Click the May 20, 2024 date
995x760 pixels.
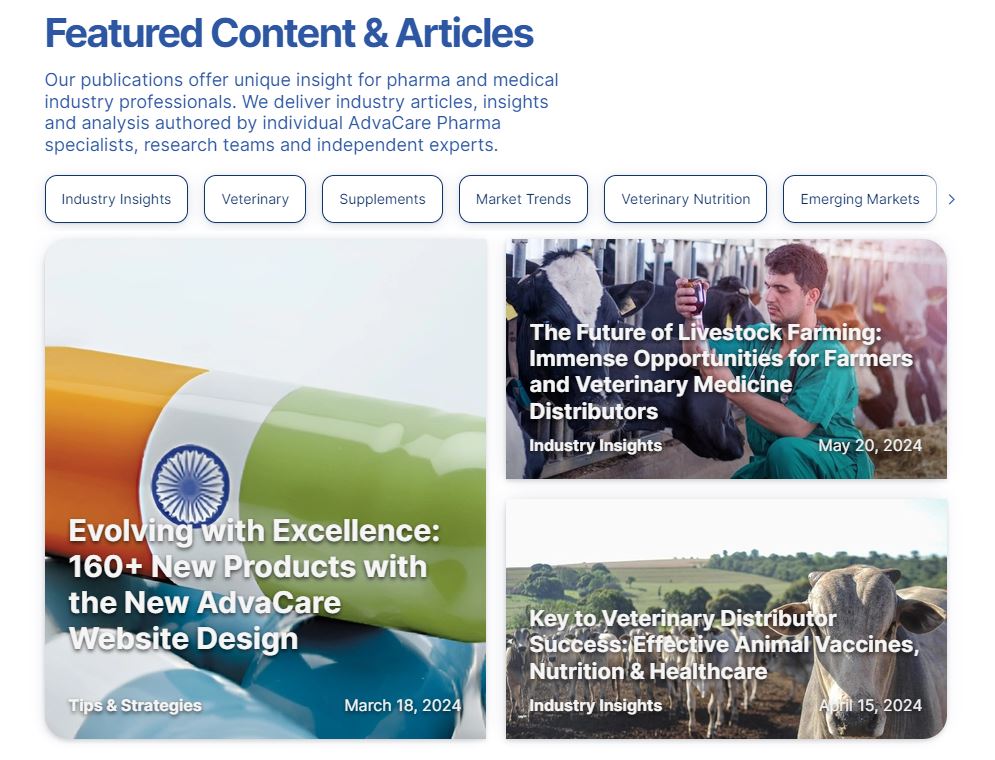869,445
